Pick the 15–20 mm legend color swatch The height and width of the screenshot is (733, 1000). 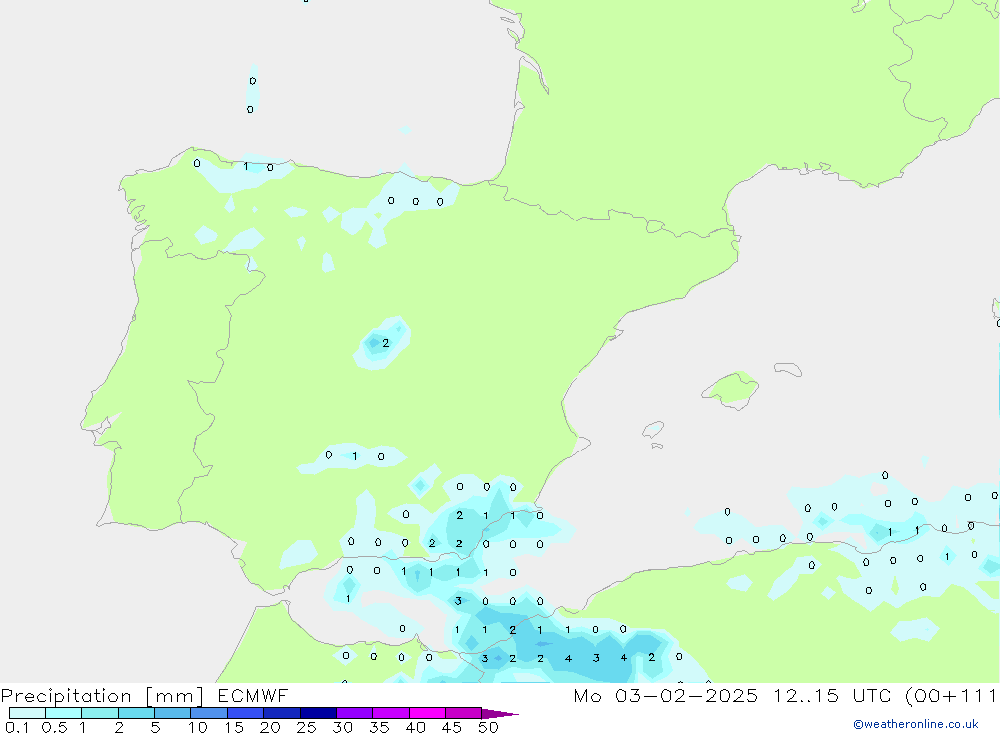coord(246,713)
